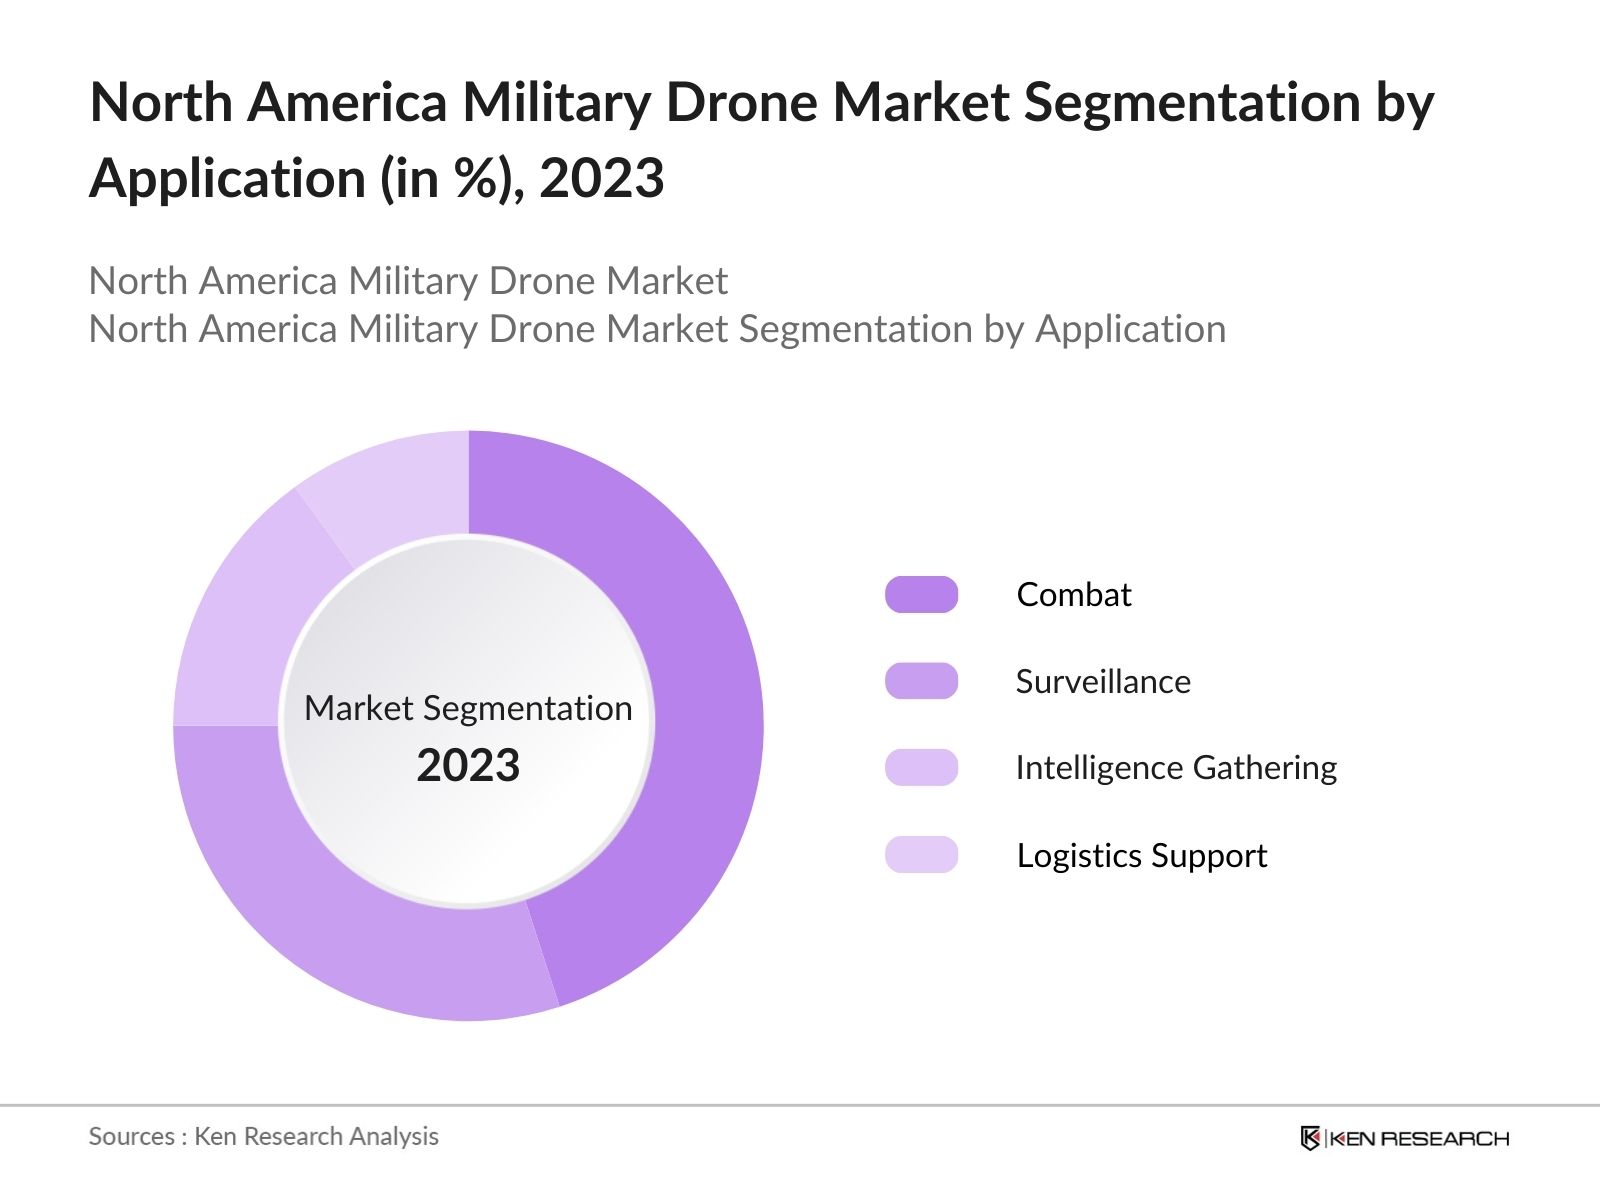
Task: Click the 'Segmentation by Application' subtitle line
Action: point(657,329)
